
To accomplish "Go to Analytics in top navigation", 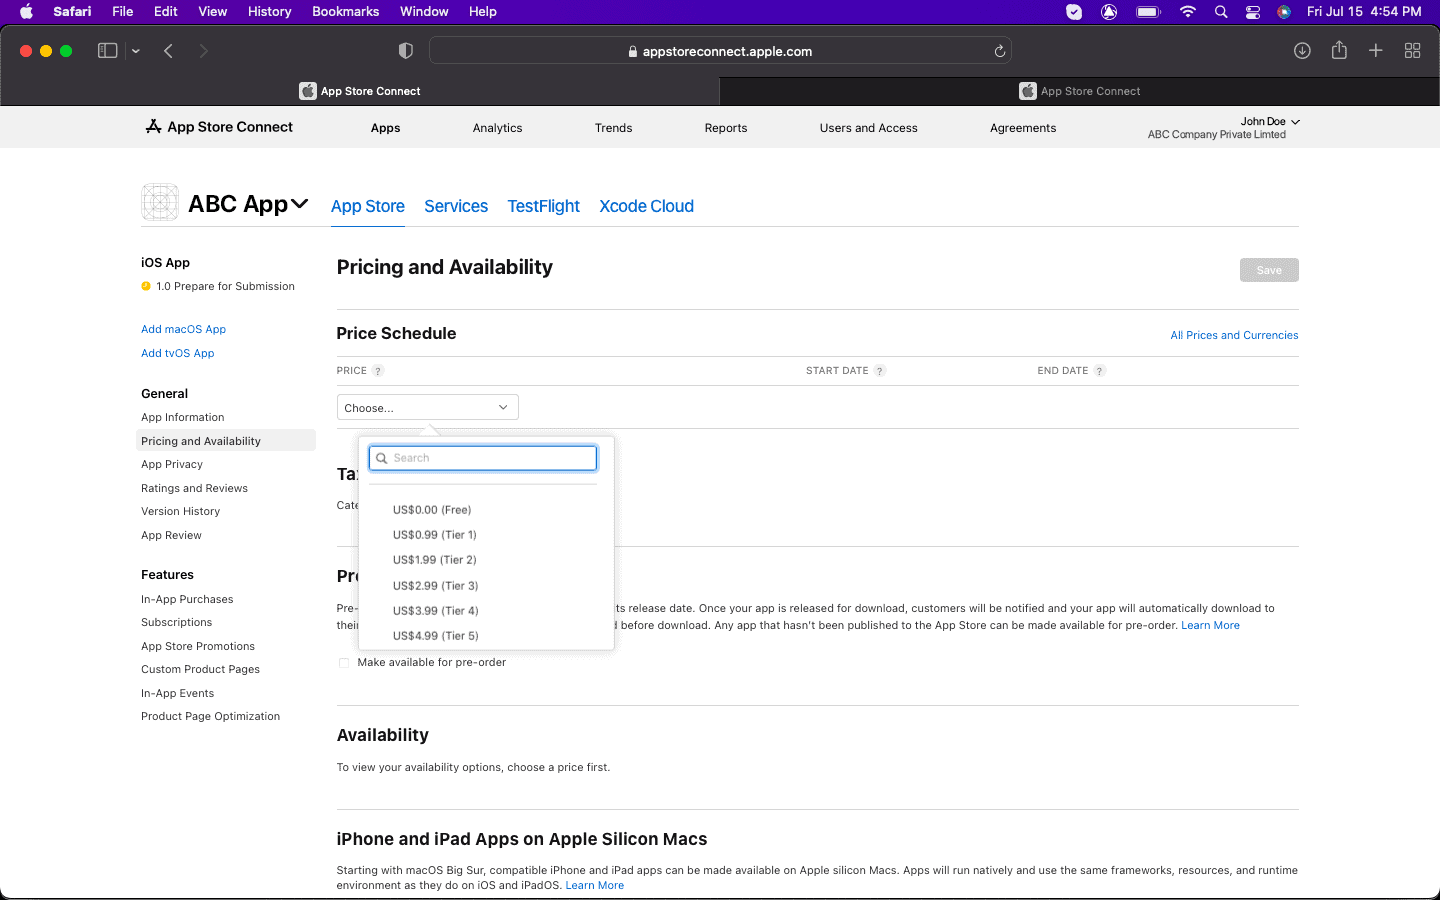I will pos(497,128).
